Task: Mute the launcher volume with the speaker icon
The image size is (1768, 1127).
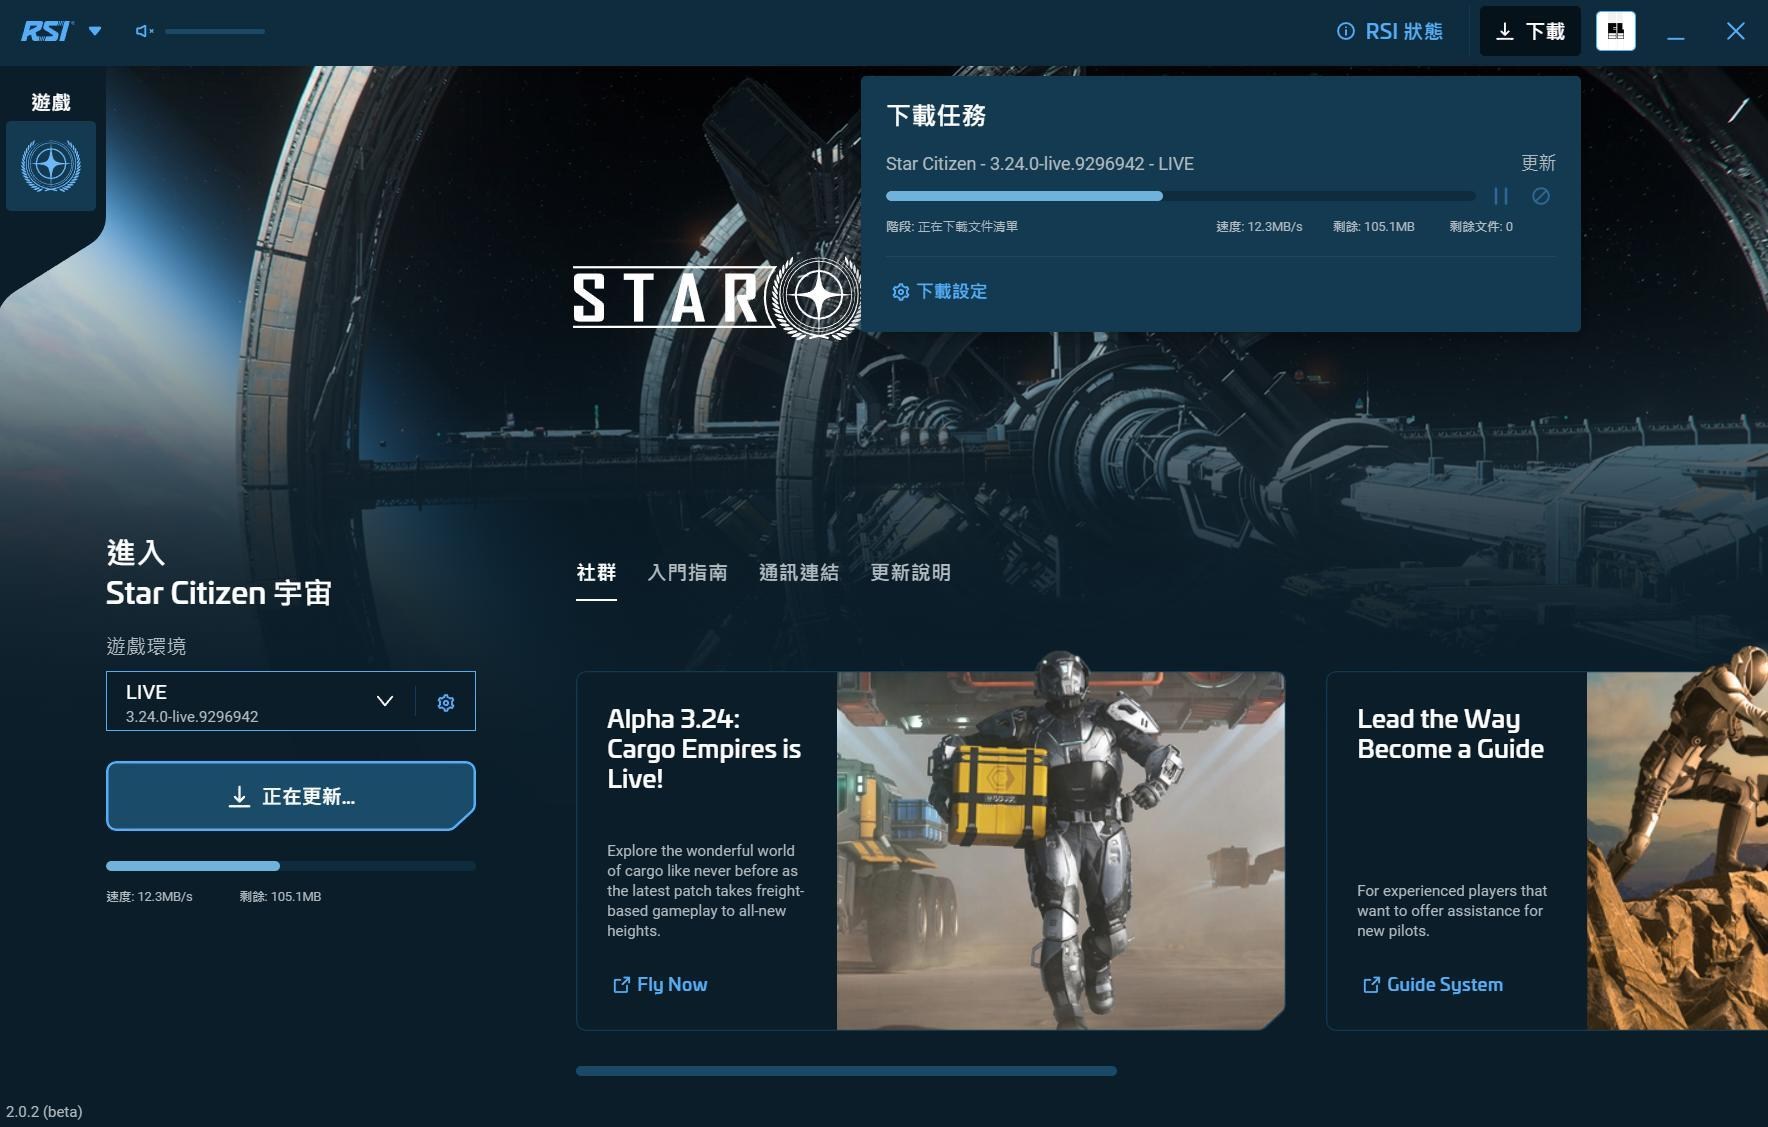Action: pyautogui.click(x=143, y=30)
